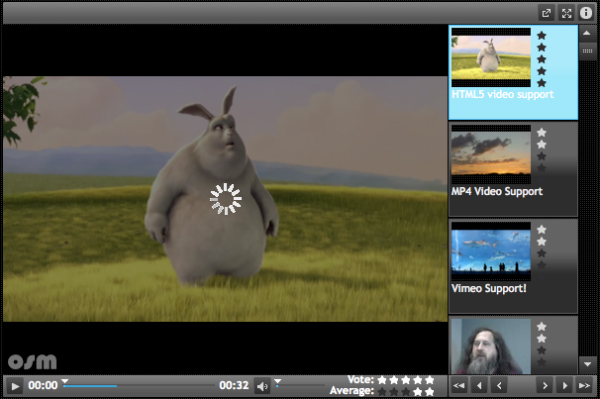Click the 'Vote:' label

click(x=360, y=380)
